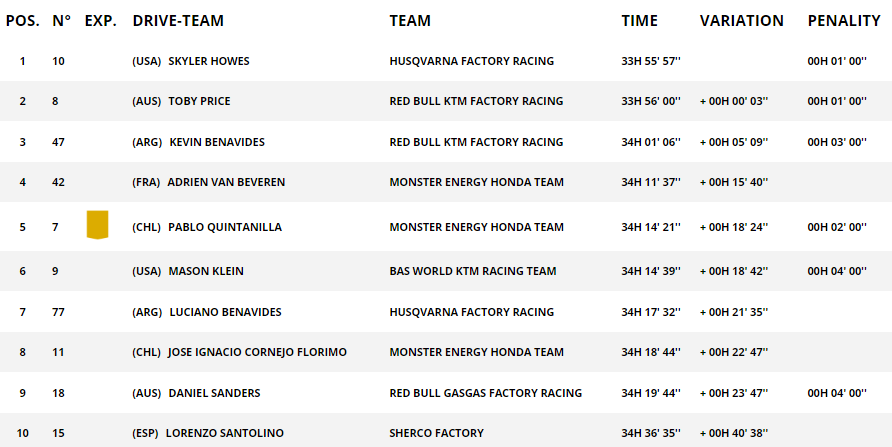This screenshot has height=447, width=892.
Task: Click the POS. column header
Action: (23, 20)
